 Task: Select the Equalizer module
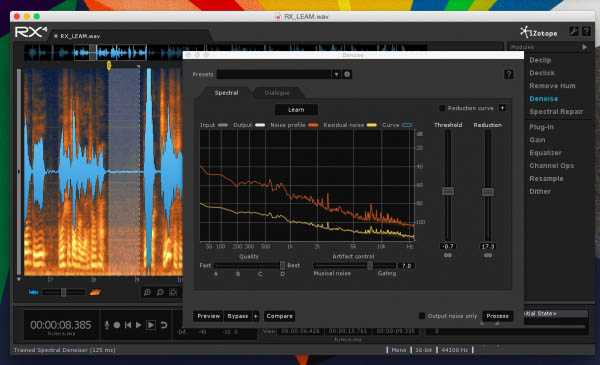coord(545,153)
